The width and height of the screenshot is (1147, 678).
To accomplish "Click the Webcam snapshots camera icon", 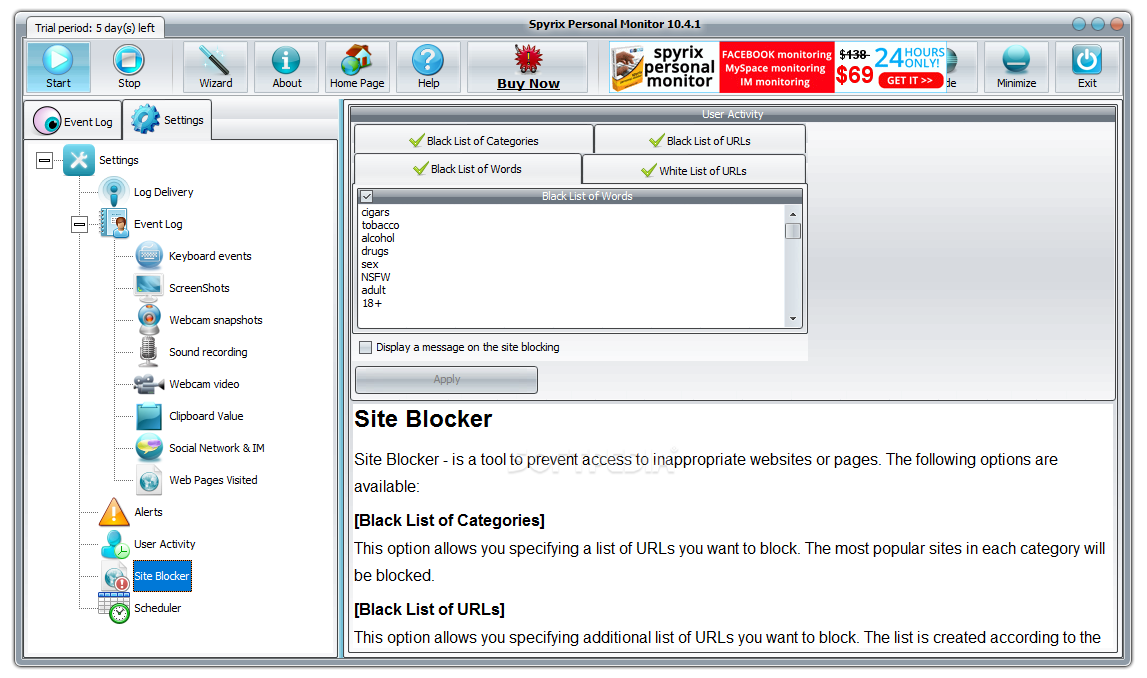I will click(149, 320).
